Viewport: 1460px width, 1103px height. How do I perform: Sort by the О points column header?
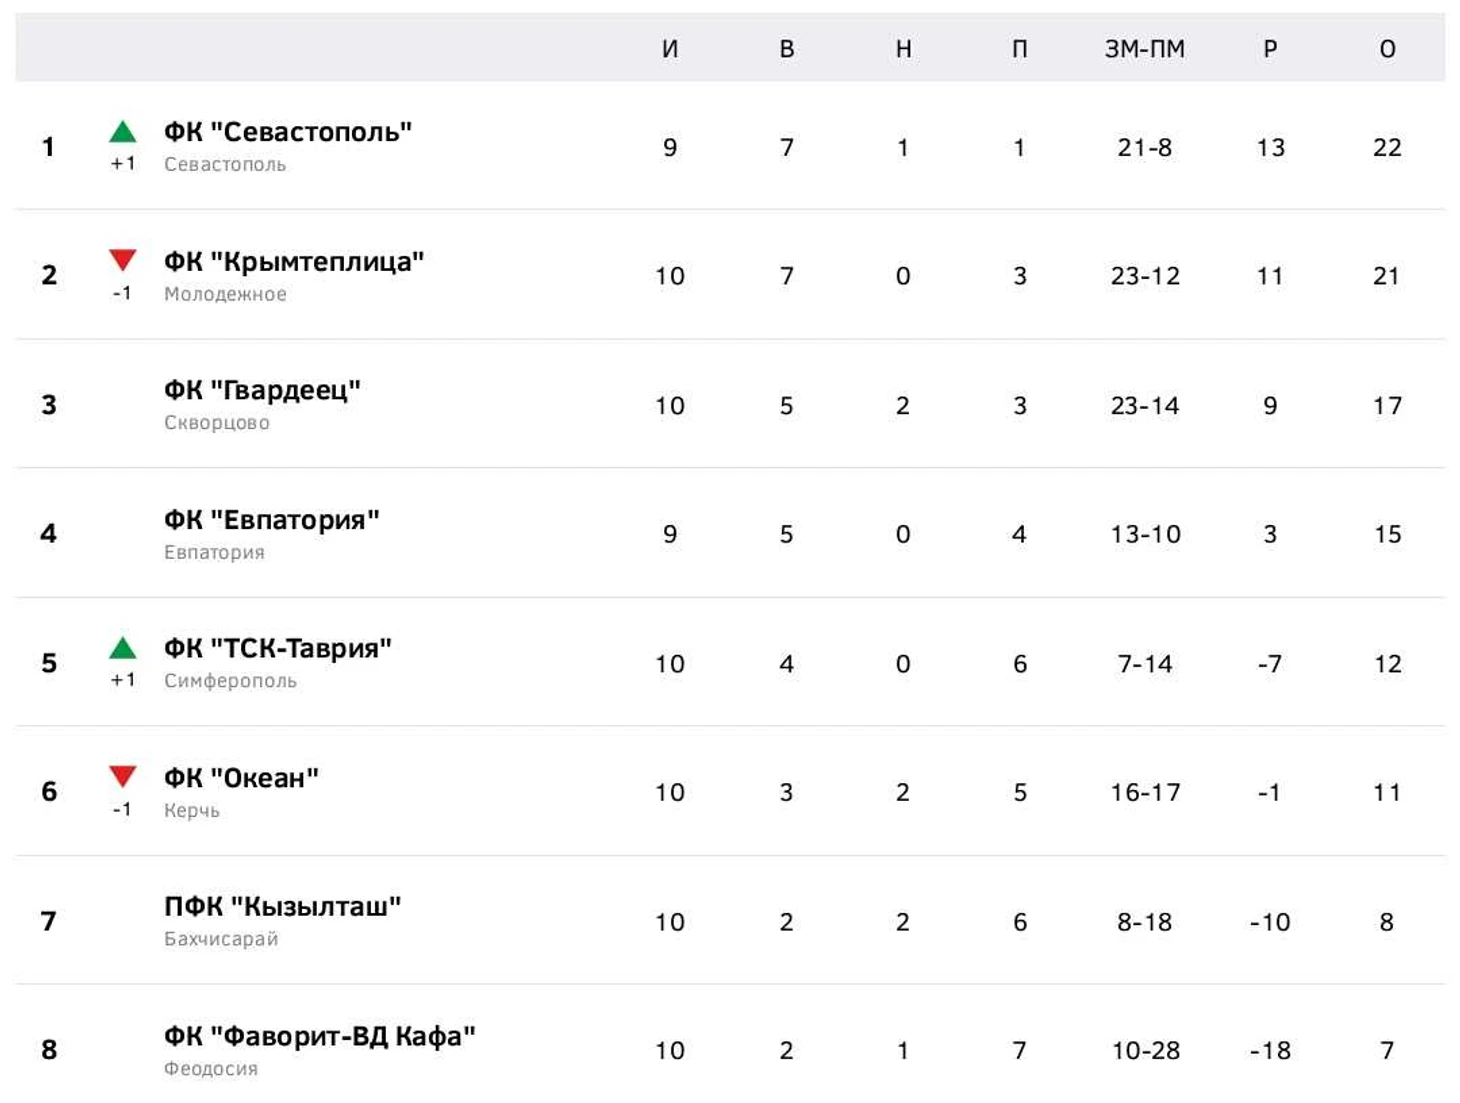click(x=1387, y=49)
